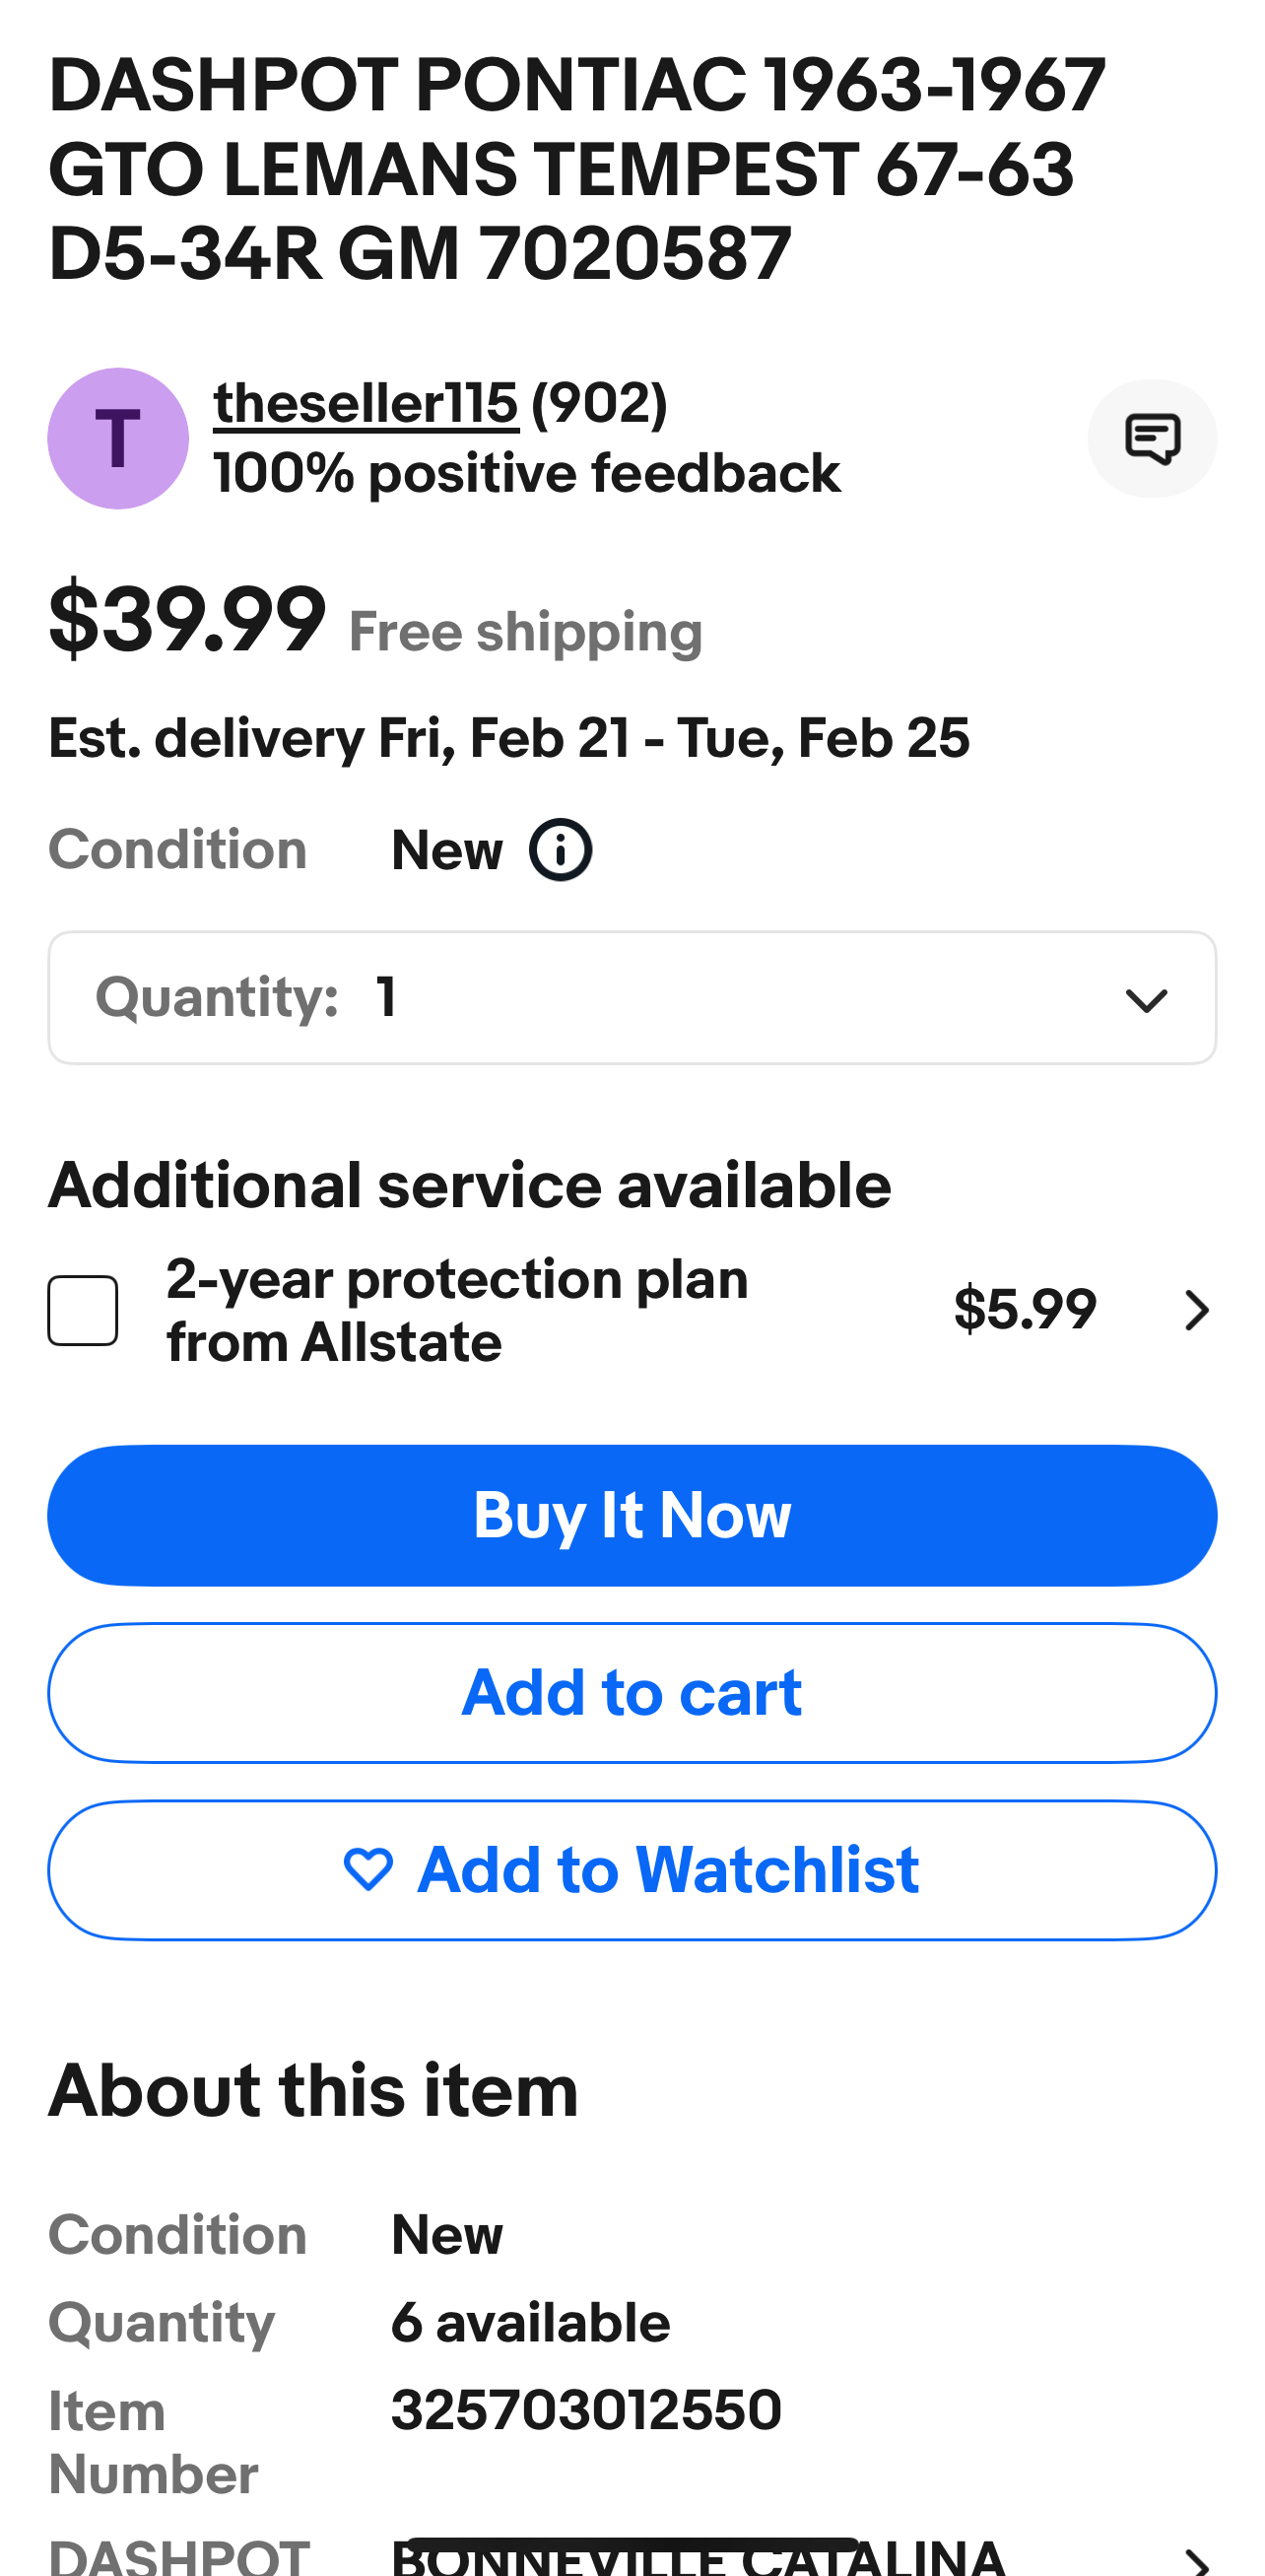Open the Quantity selector field

click(x=632, y=998)
